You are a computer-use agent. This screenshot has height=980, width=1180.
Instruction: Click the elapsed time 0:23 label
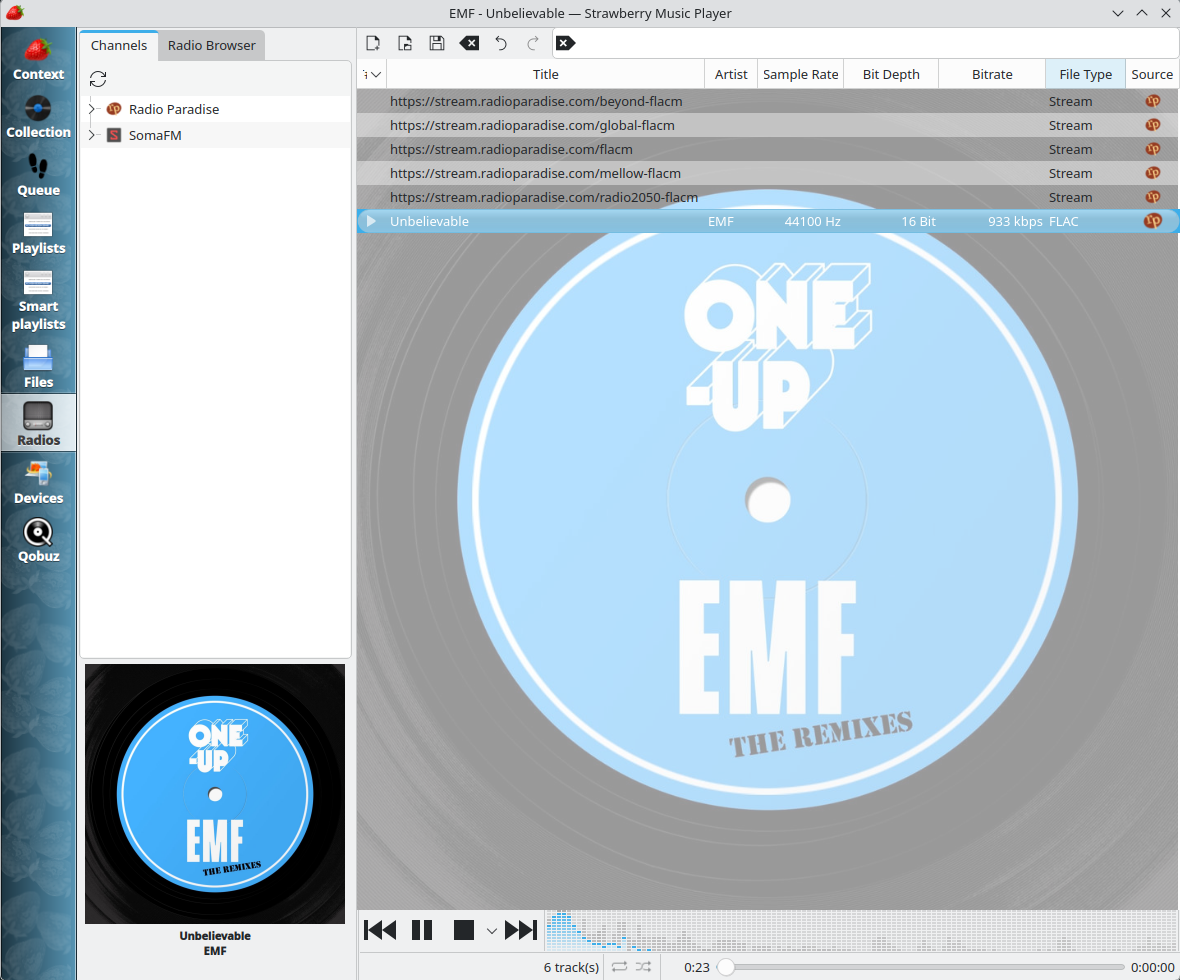(x=697, y=967)
